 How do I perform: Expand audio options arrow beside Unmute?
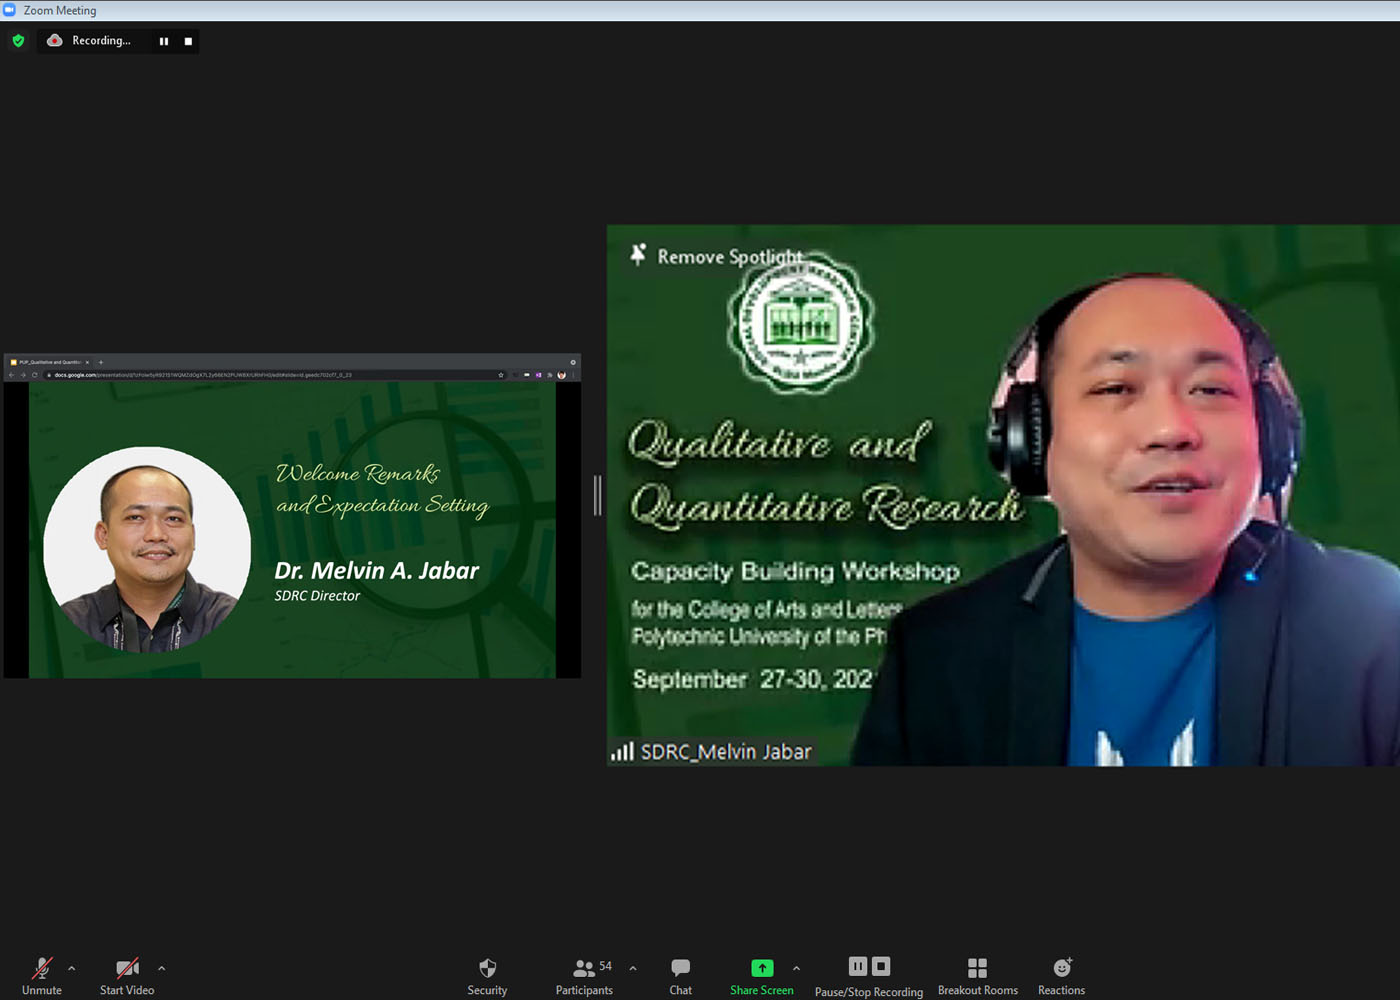point(71,968)
